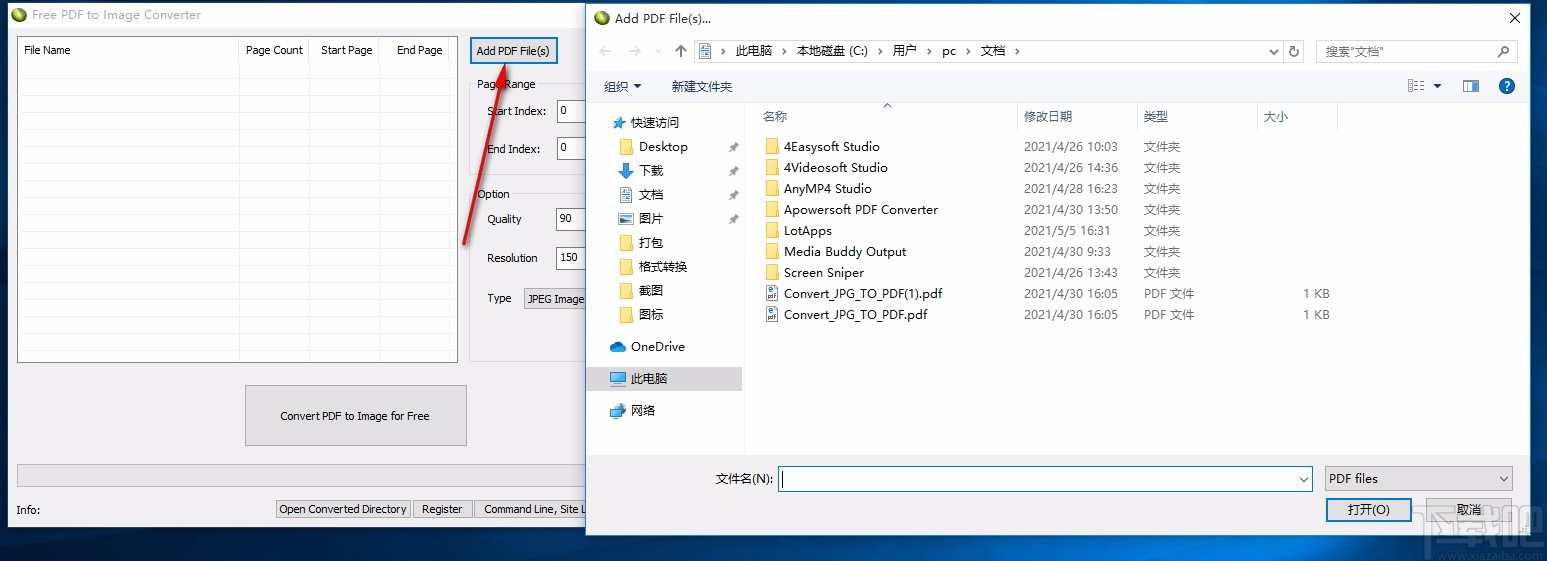The width and height of the screenshot is (1547, 561).
Task: Go back in Add PDF File(s) dialog
Action: click(605, 51)
